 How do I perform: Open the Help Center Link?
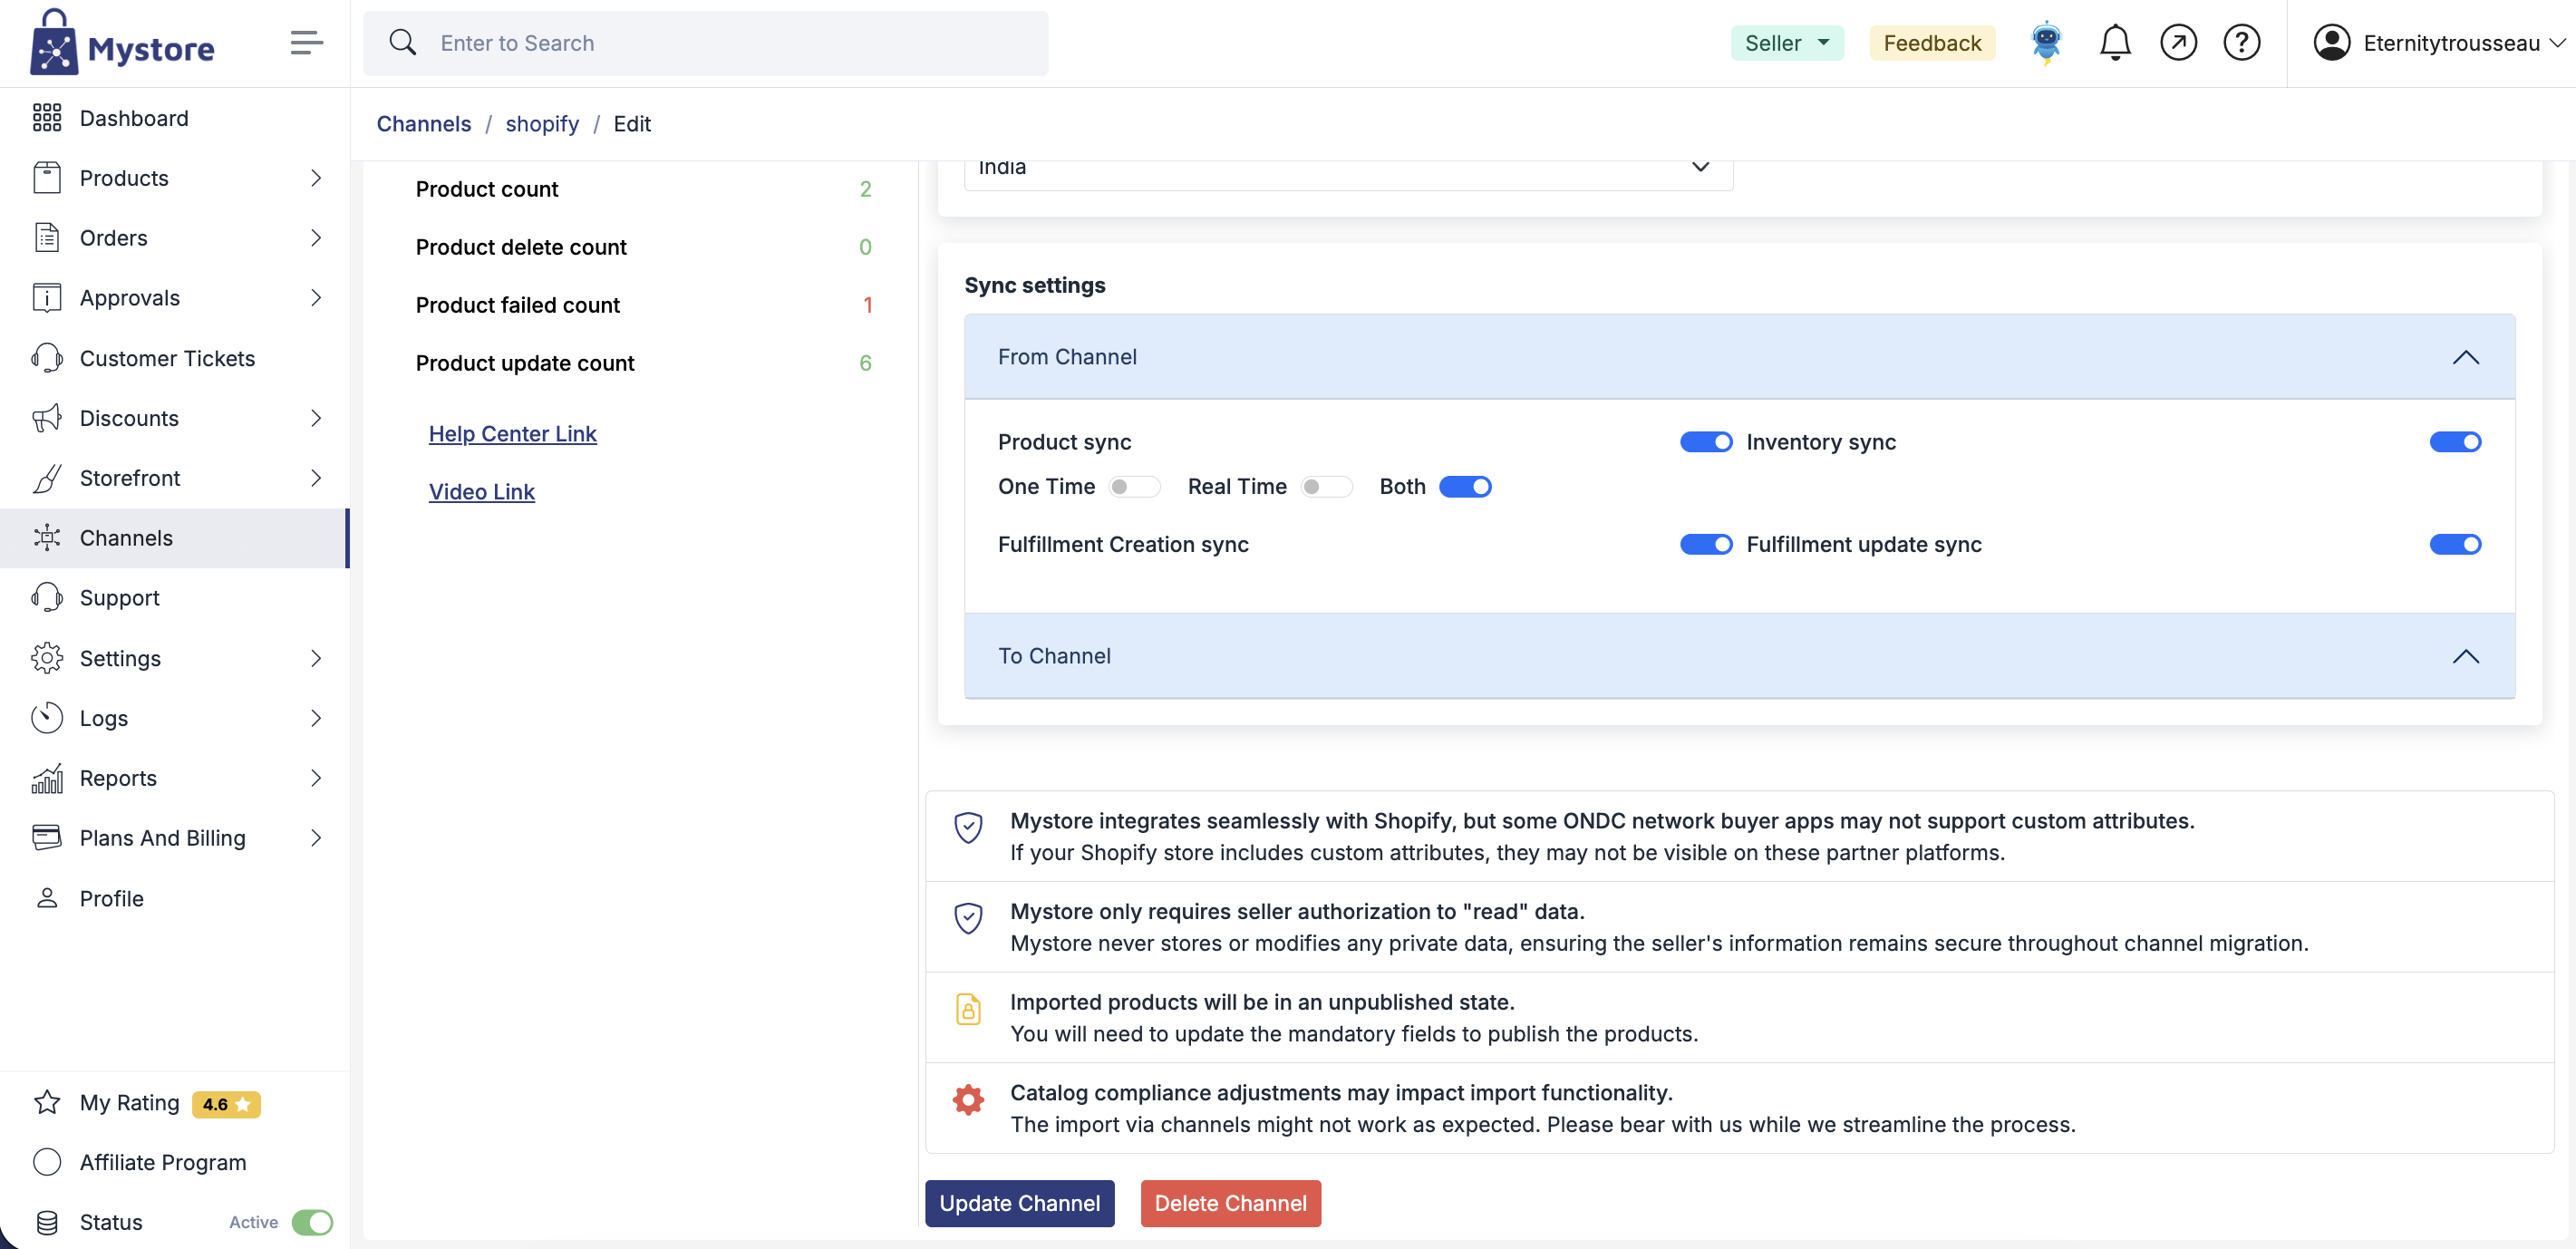tap(512, 434)
